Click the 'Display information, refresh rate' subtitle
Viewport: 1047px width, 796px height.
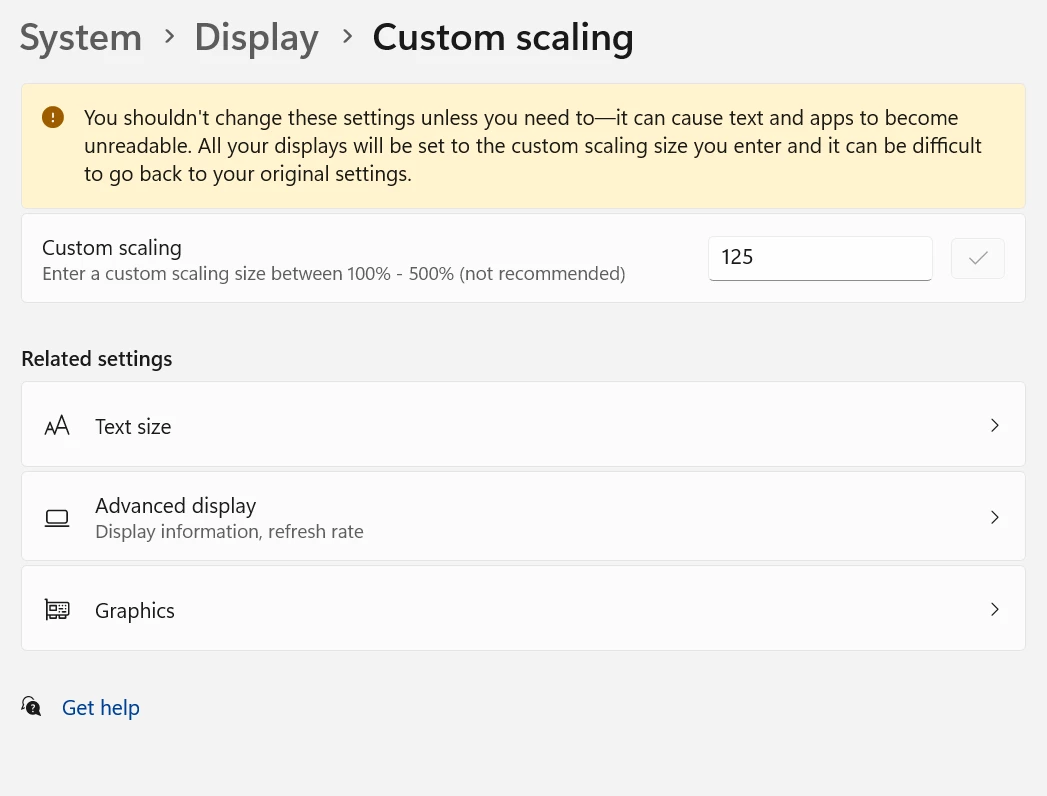[229, 532]
